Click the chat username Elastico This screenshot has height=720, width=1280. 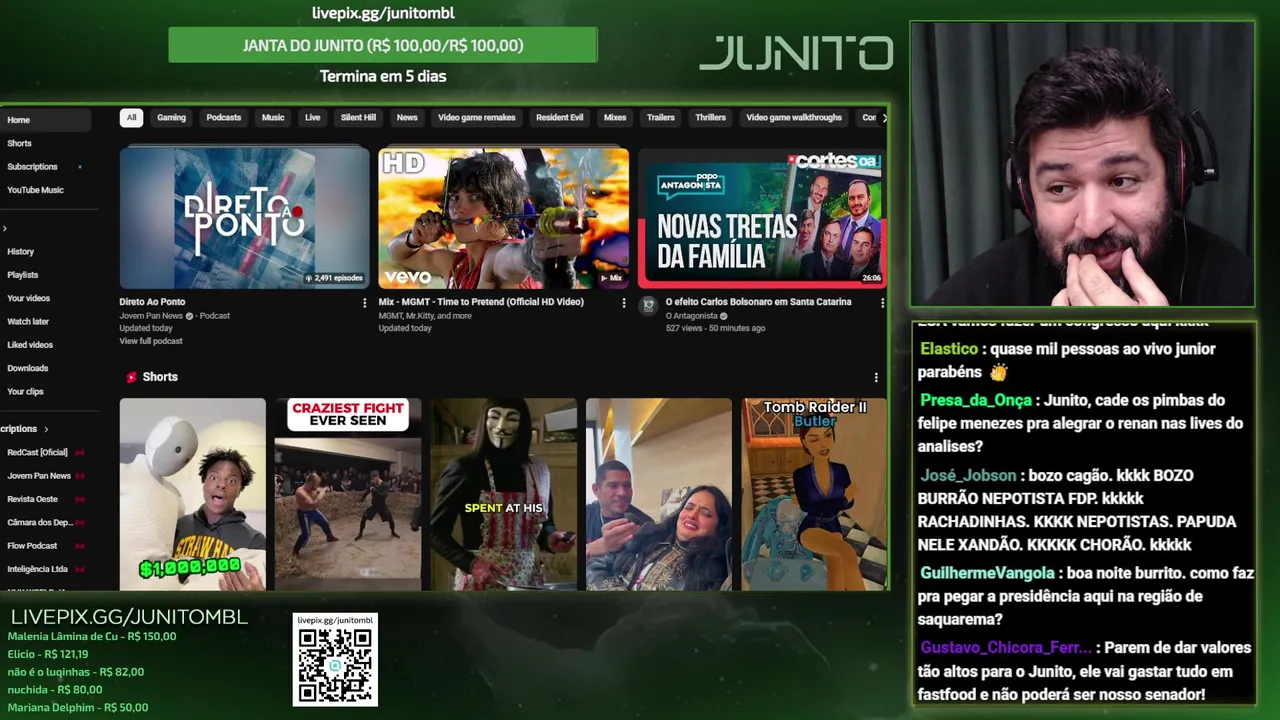tap(948, 349)
